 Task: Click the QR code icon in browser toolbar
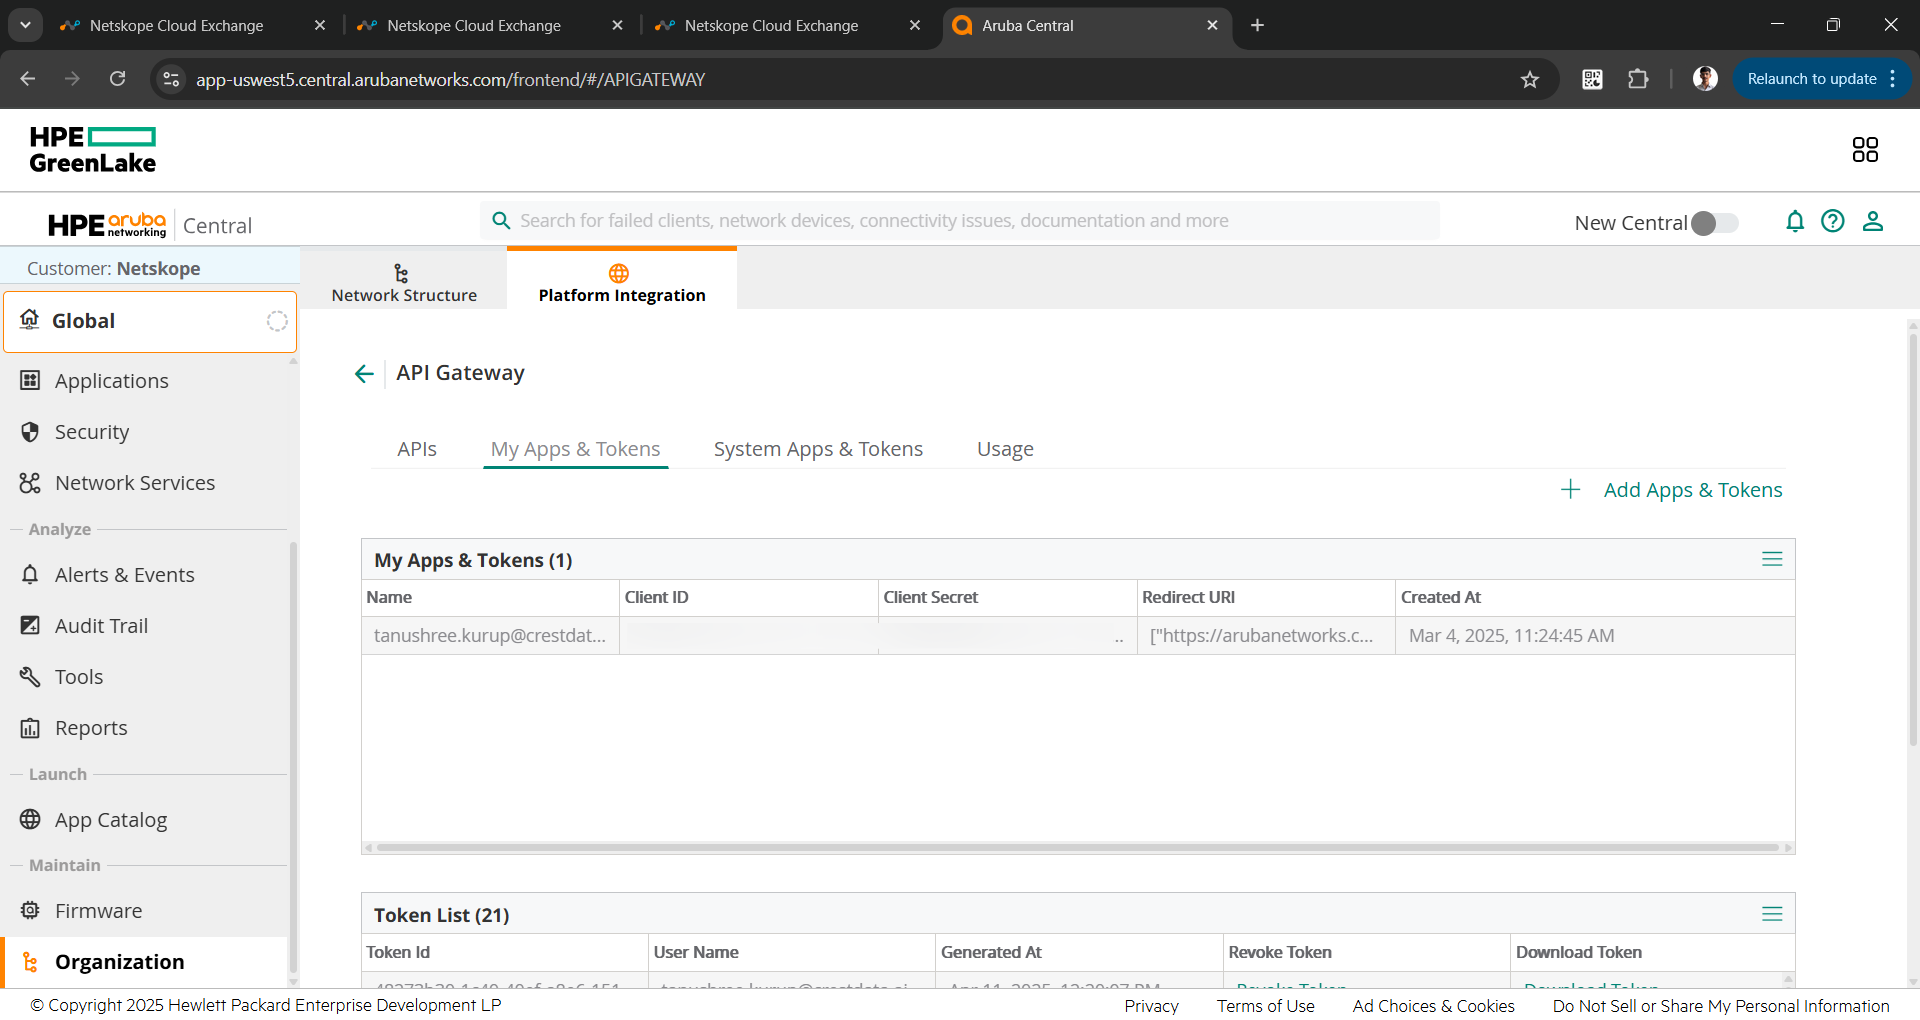tap(1592, 79)
